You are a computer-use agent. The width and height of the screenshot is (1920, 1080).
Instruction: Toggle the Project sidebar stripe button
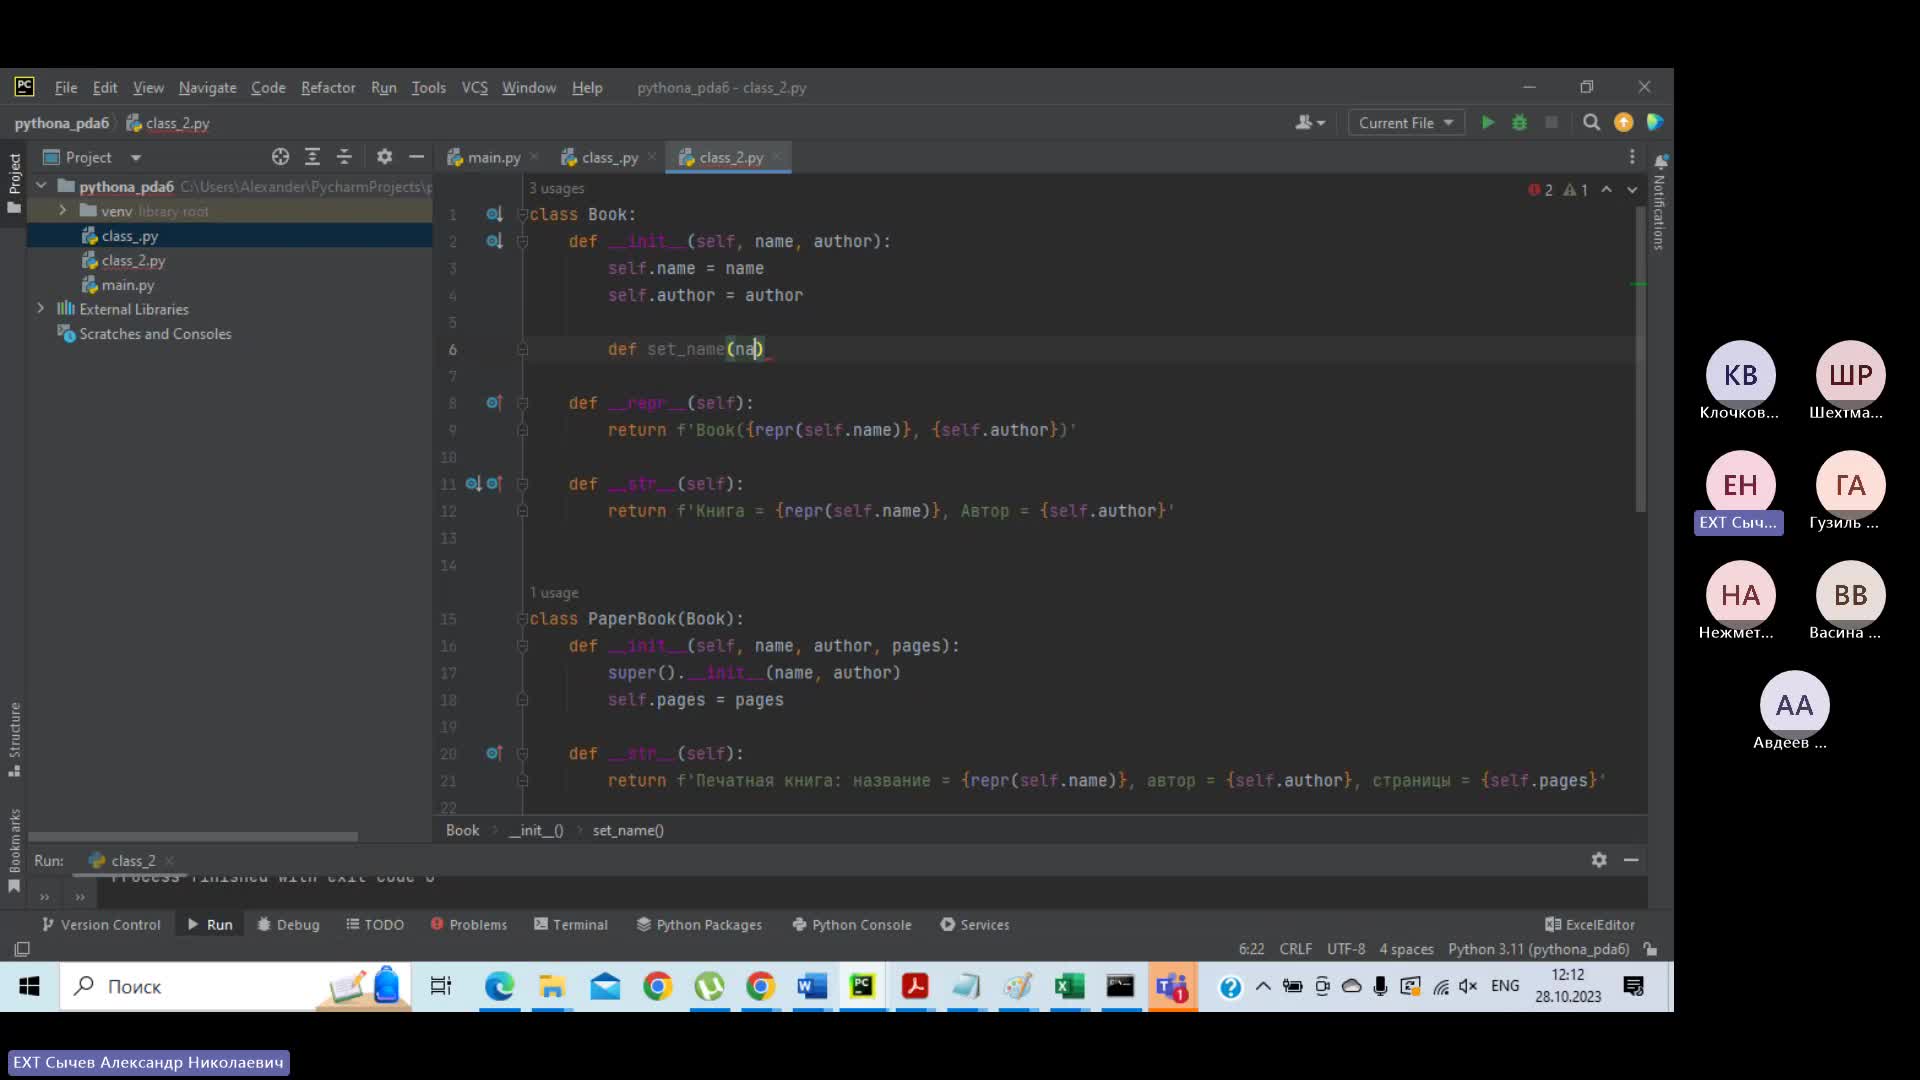[x=14, y=183]
